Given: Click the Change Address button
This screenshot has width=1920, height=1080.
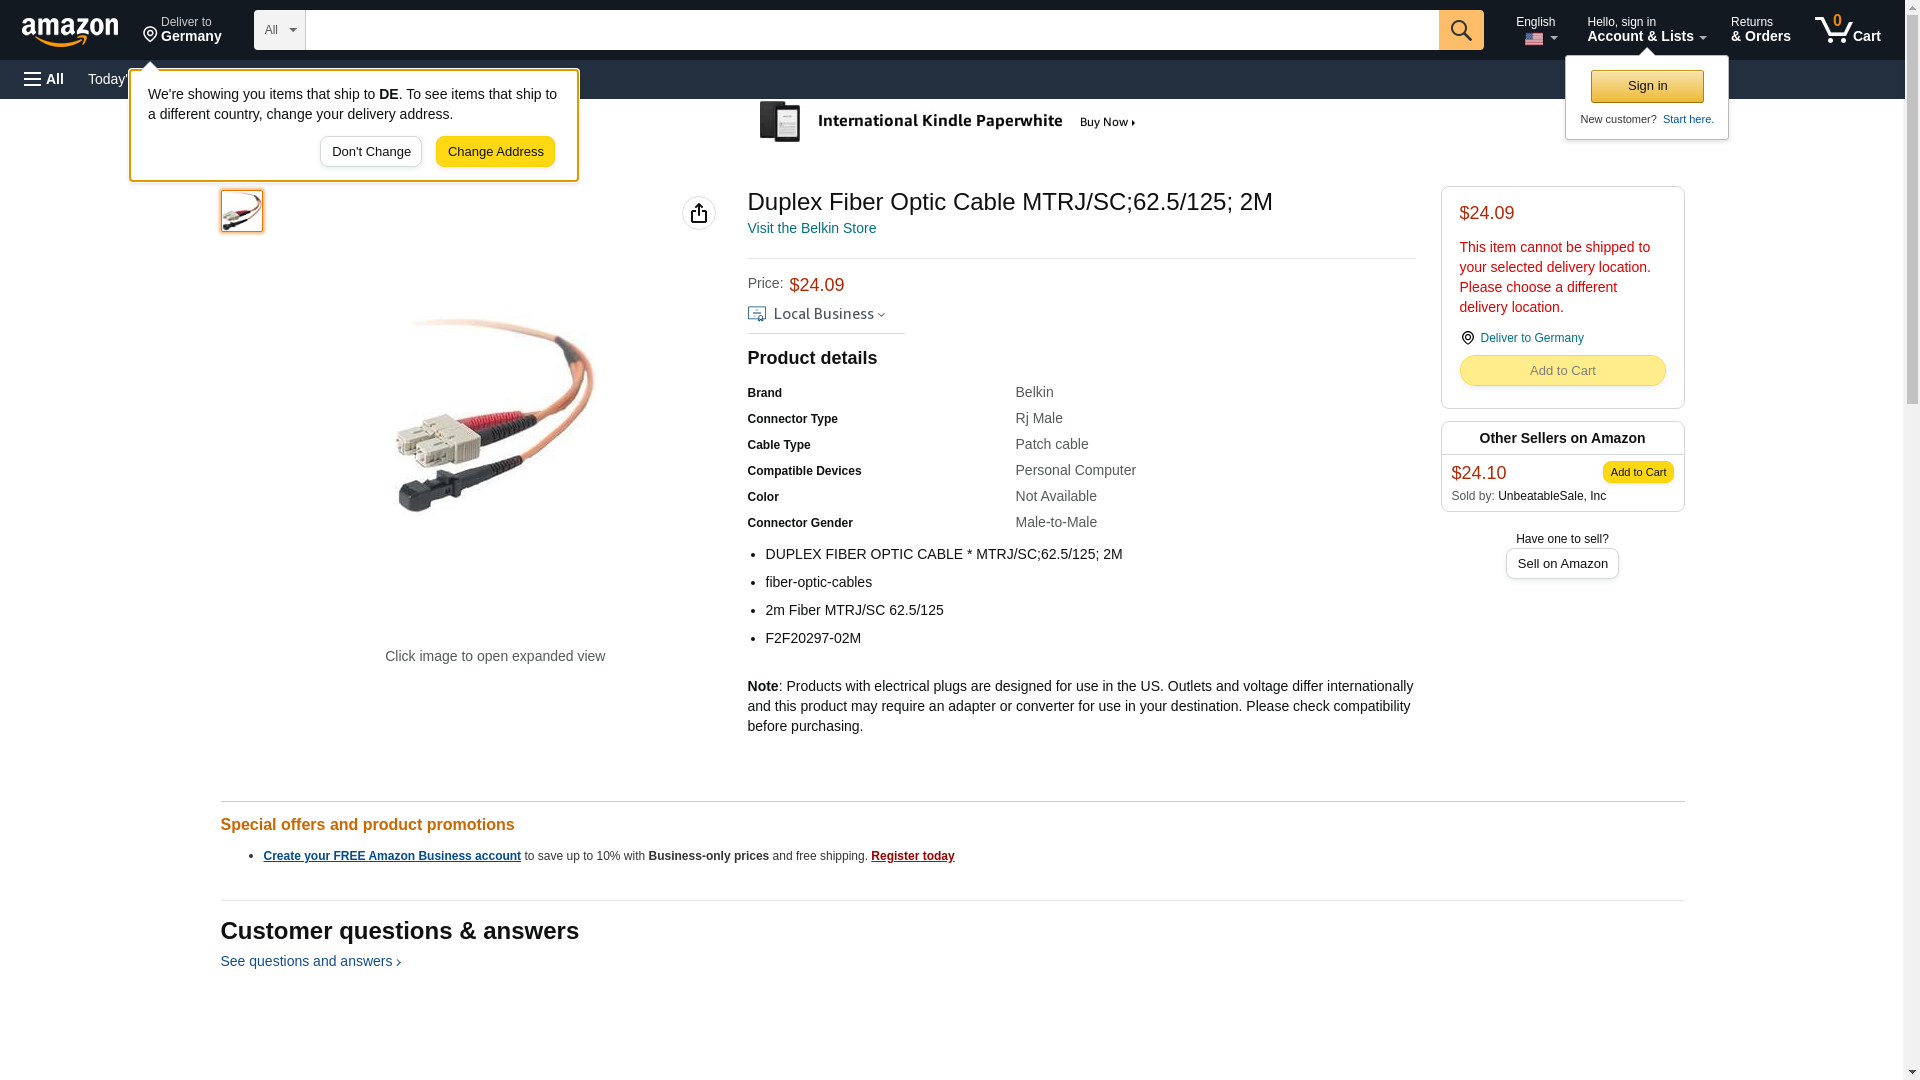Looking at the screenshot, I should pos(495,152).
